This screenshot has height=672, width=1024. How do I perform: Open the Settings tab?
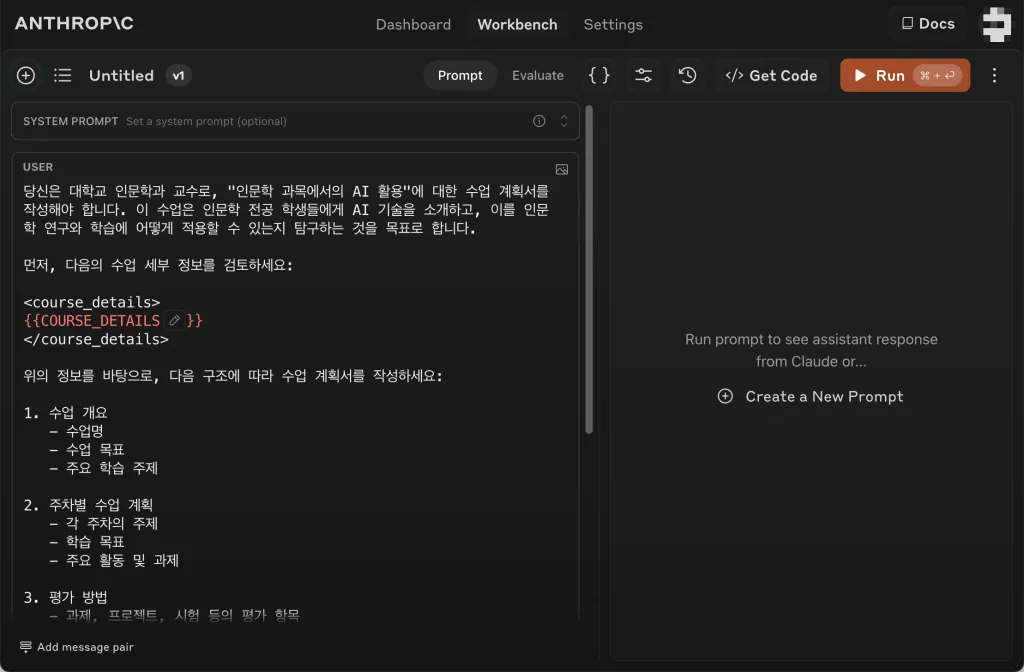click(613, 24)
